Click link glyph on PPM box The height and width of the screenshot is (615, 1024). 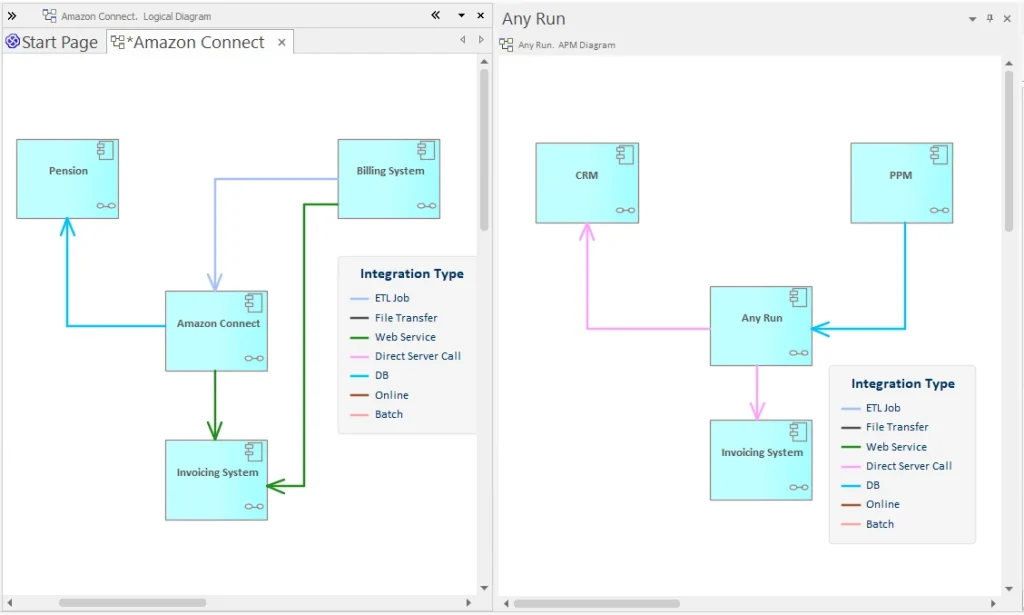tap(939, 210)
